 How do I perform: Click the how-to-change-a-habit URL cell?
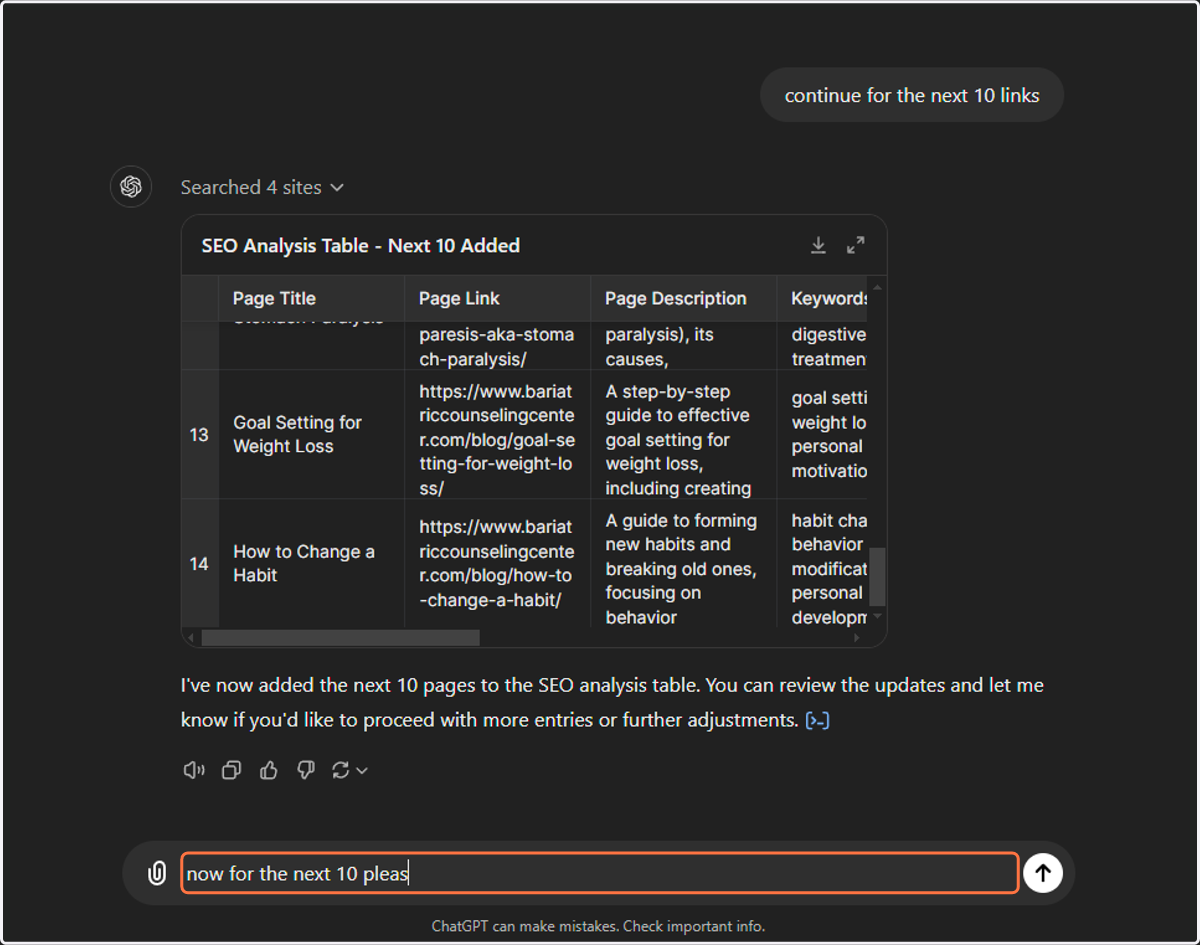pyautogui.click(x=497, y=564)
